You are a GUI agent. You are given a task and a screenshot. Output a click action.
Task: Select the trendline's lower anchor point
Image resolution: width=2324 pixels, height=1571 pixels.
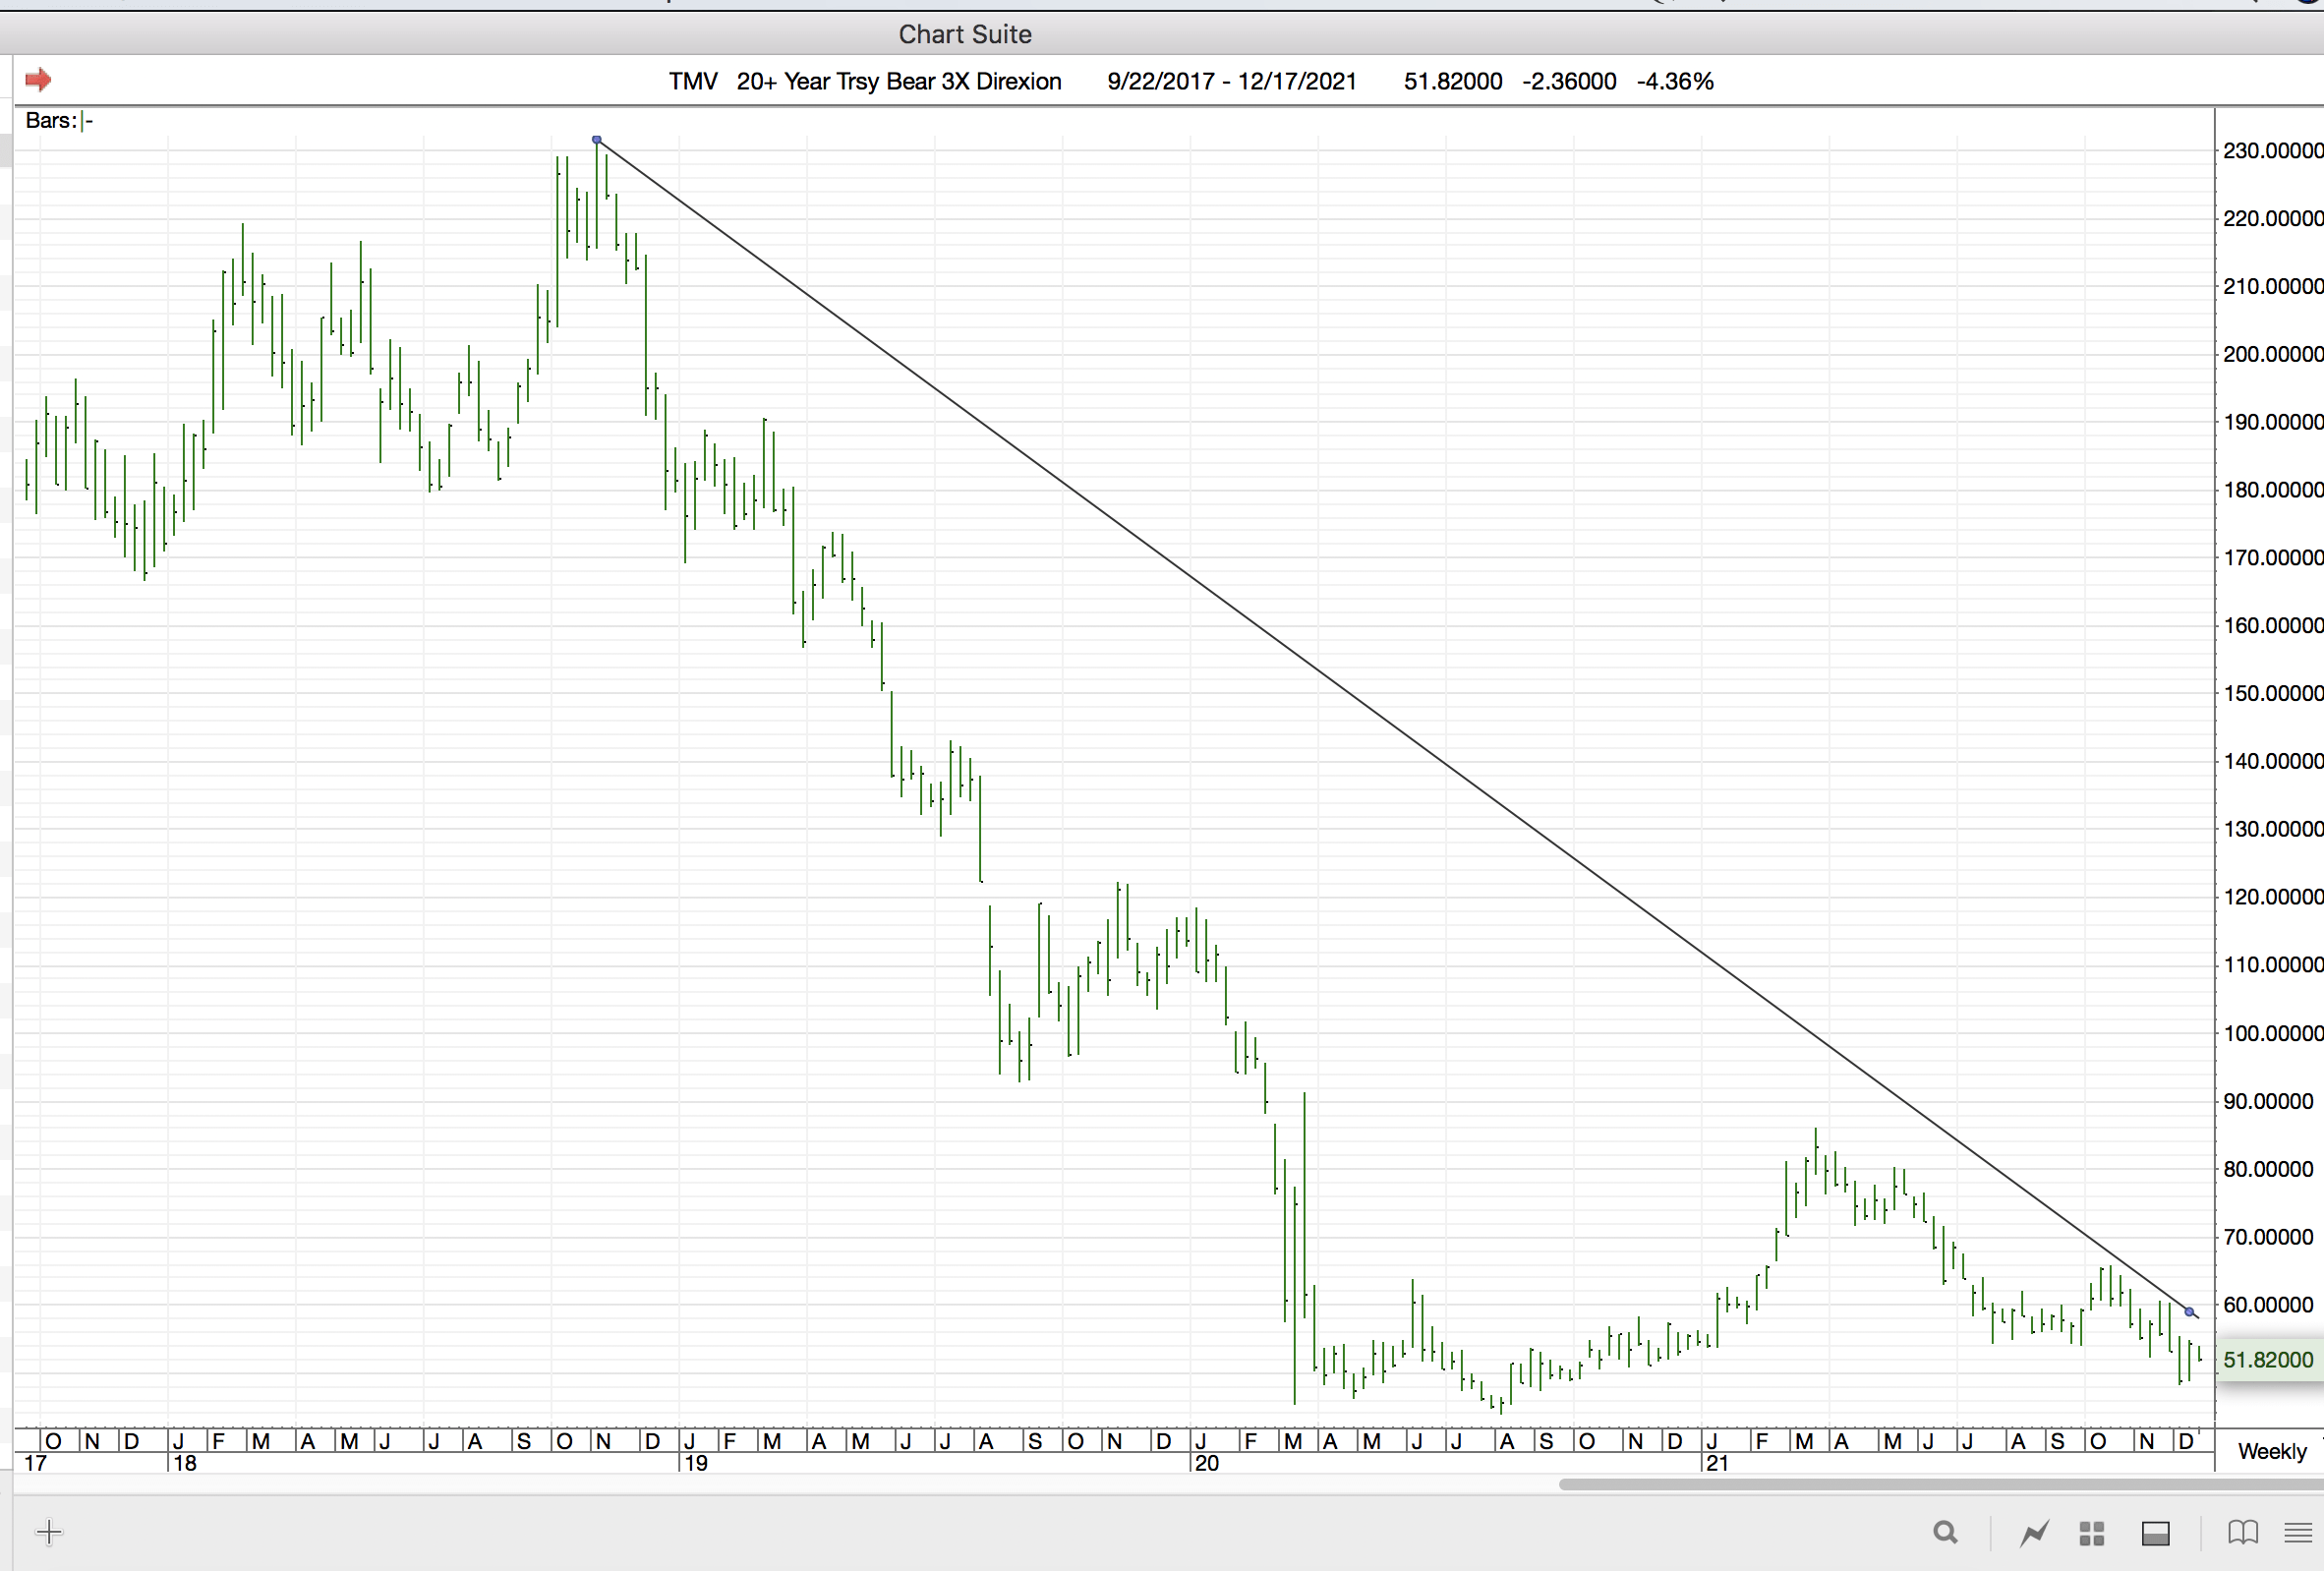coord(2190,1312)
